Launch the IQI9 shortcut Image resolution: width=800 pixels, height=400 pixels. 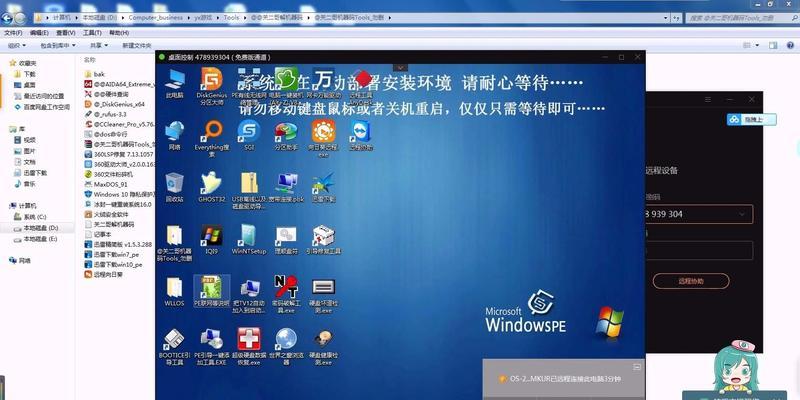[212, 240]
